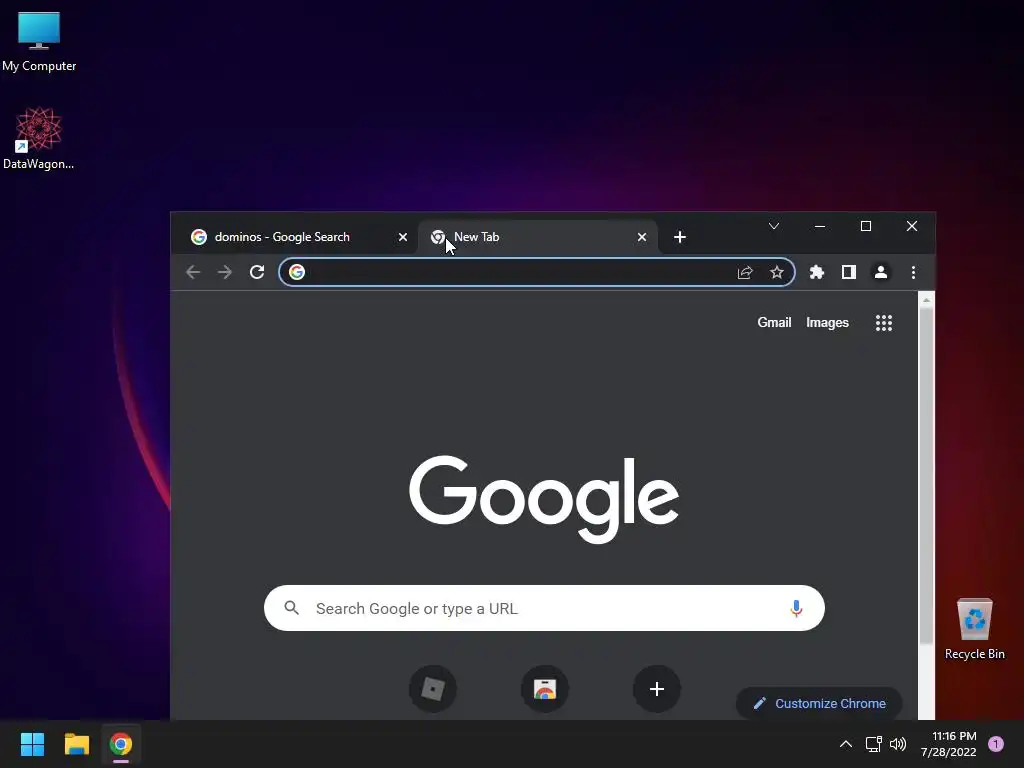Open the Google apps grid
The height and width of the screenshot is (768, 1024).
coord(884,323)
